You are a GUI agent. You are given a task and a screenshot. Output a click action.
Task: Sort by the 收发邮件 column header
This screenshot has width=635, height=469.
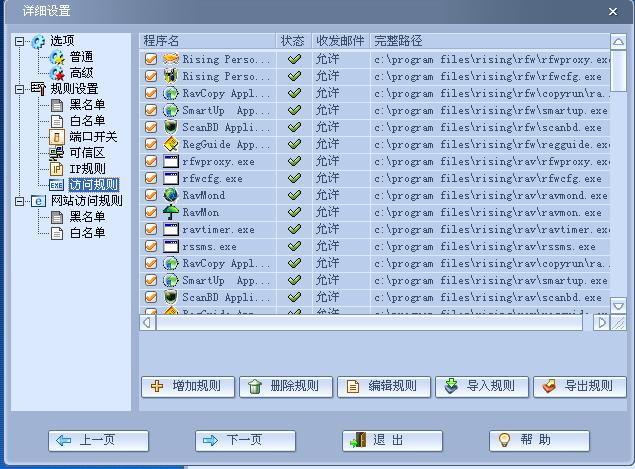point(341,41)
